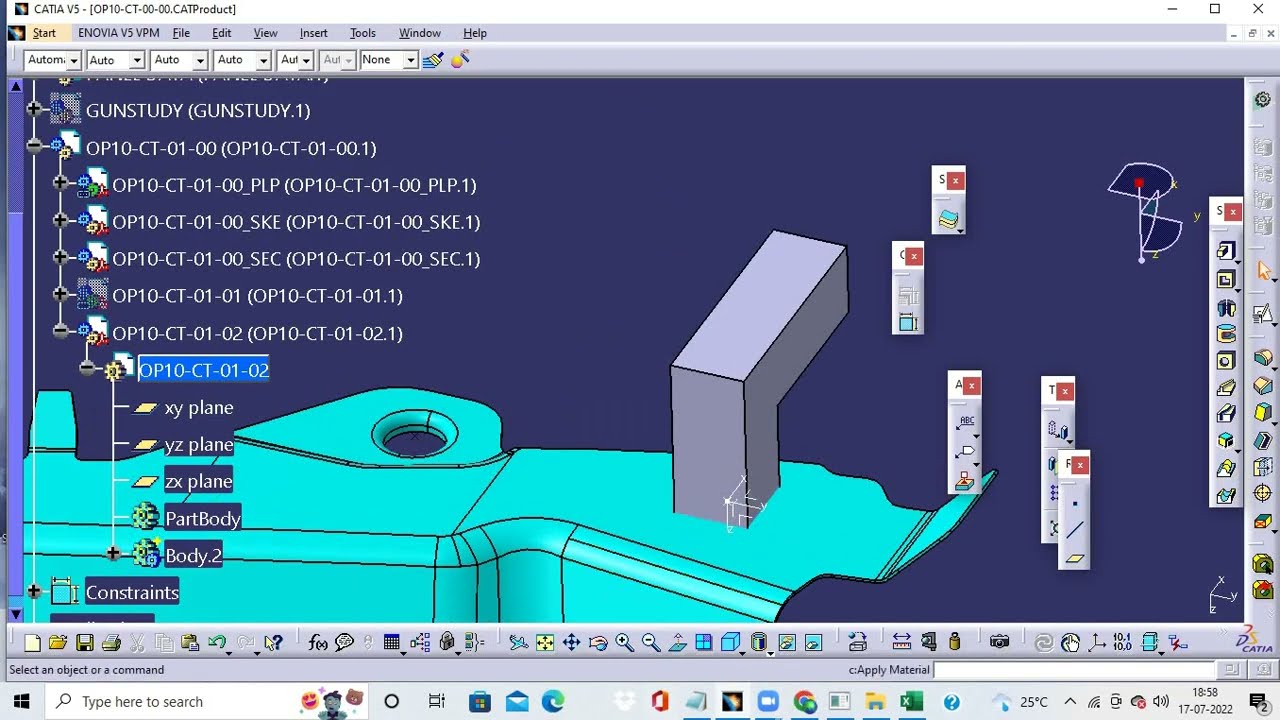Select the Rotate view icon

598,643
